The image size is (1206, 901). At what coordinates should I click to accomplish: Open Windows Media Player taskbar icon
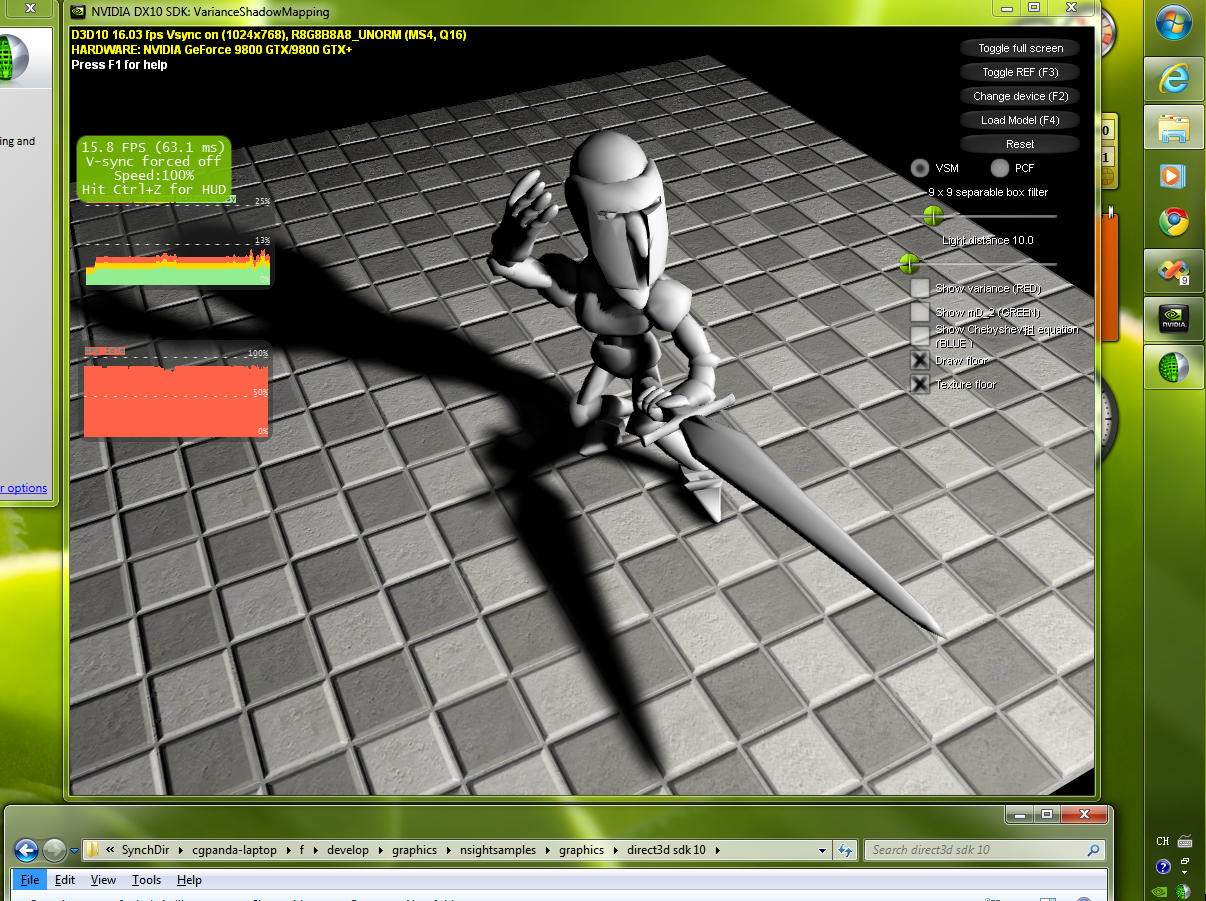[x=1173, y=175]
